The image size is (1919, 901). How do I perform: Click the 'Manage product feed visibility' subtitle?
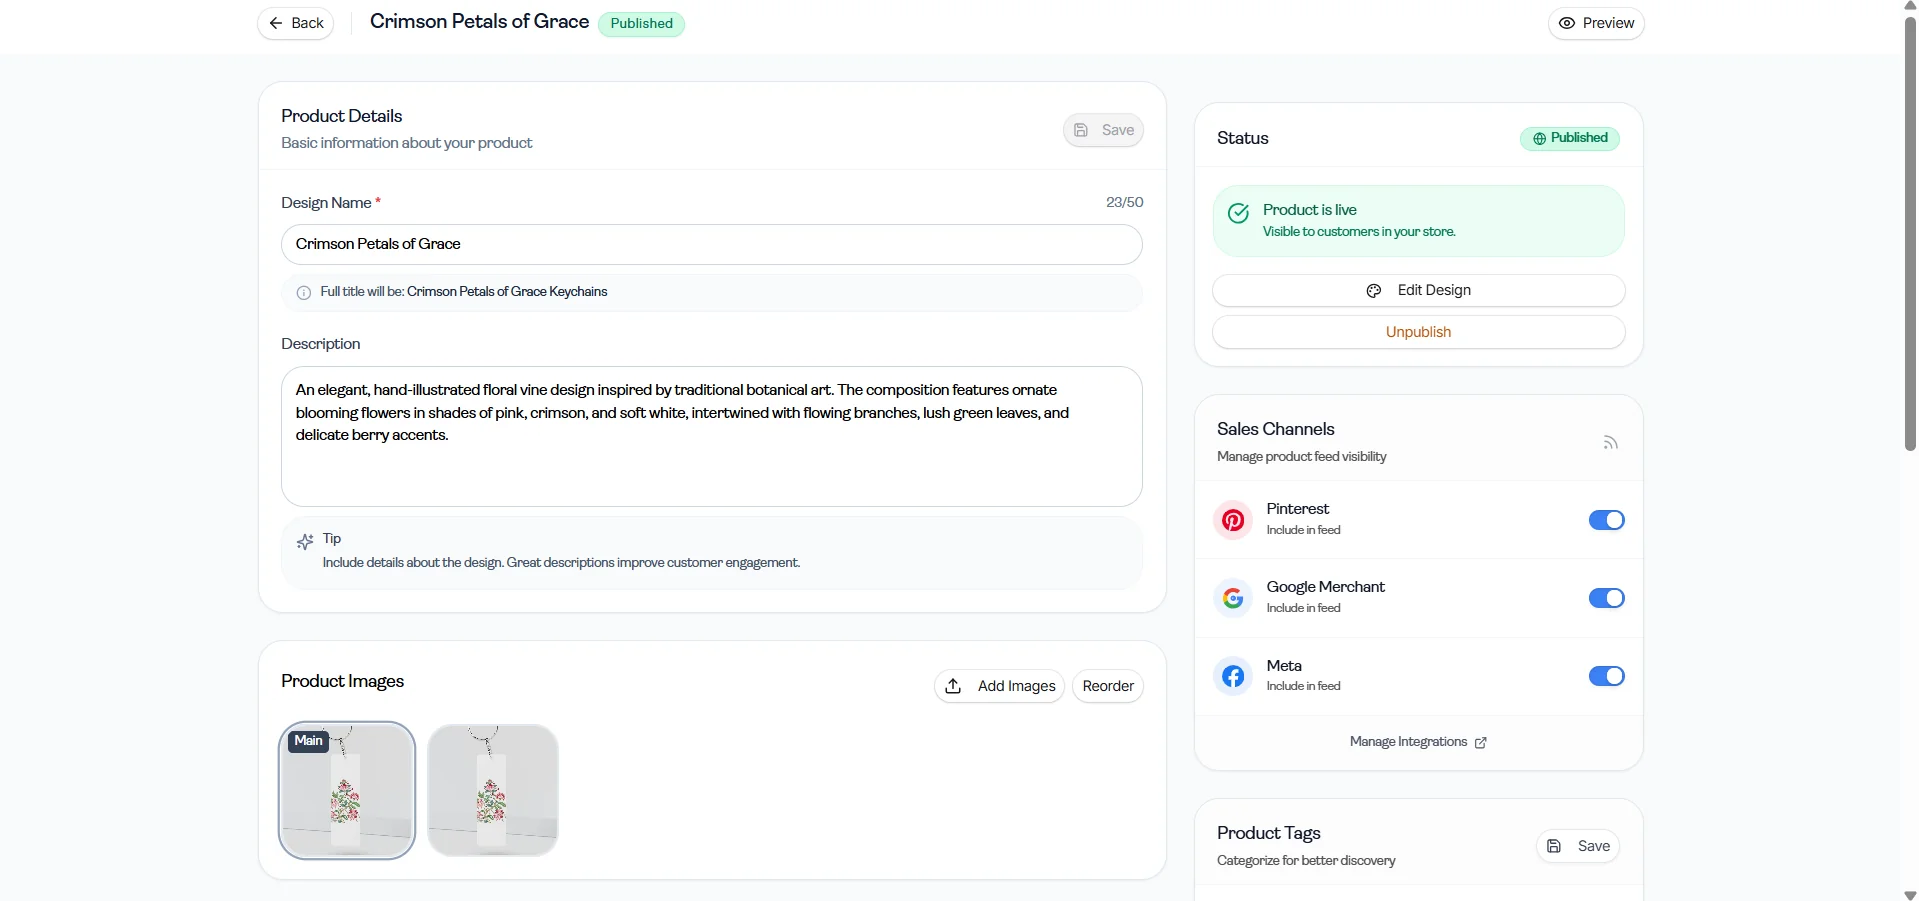coord(1301,457)
